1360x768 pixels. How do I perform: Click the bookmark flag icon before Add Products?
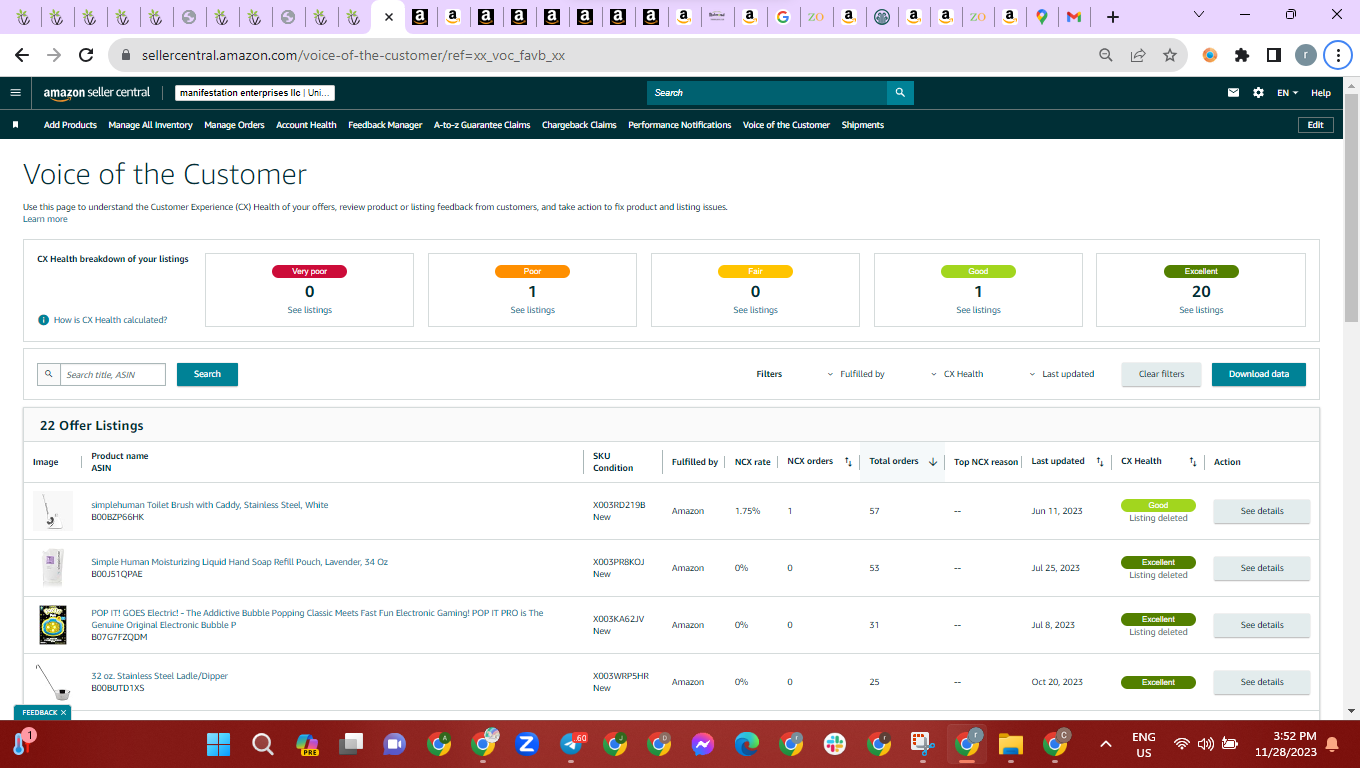[x=15, y=125]
